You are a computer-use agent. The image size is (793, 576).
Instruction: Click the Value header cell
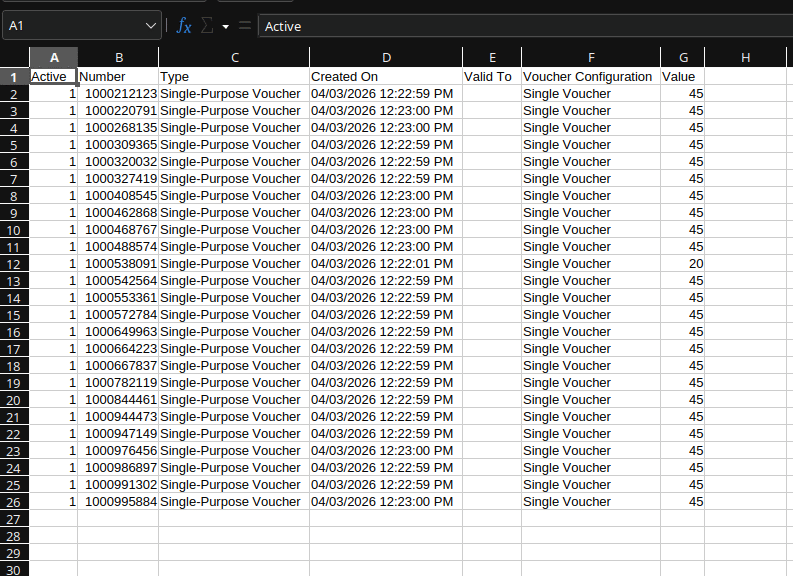point(683,76)
